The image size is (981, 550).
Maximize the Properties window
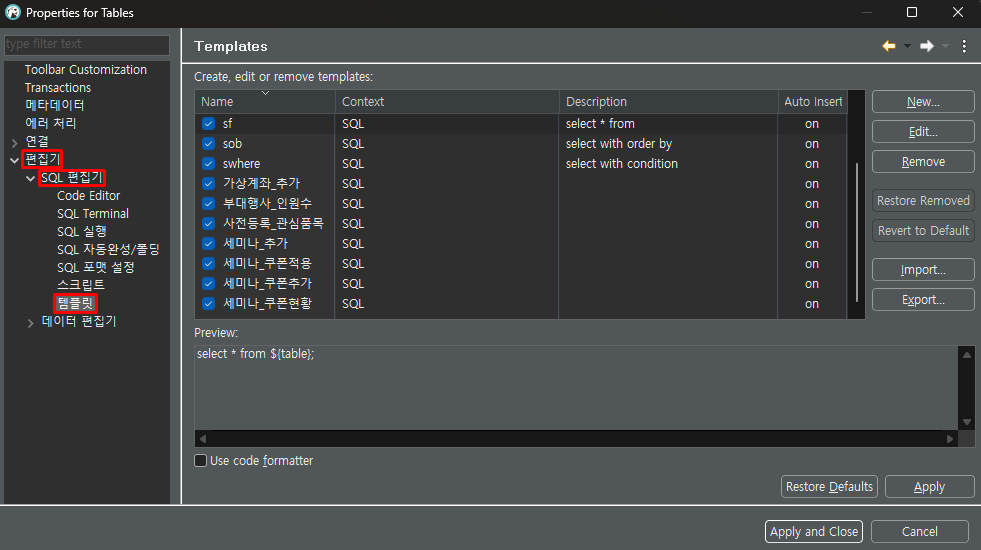pyautogui.click(x=912, y=13)
